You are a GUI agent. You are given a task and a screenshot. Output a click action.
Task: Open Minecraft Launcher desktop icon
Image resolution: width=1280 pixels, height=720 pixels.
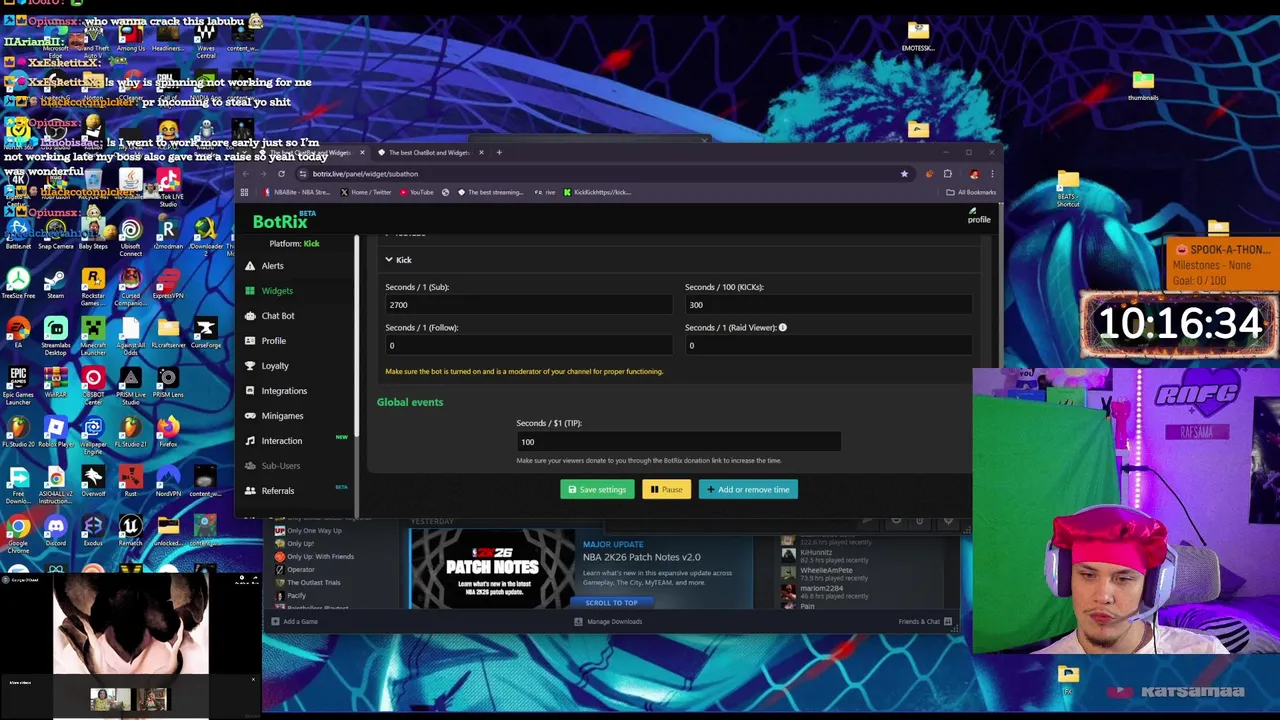[93, 337]
